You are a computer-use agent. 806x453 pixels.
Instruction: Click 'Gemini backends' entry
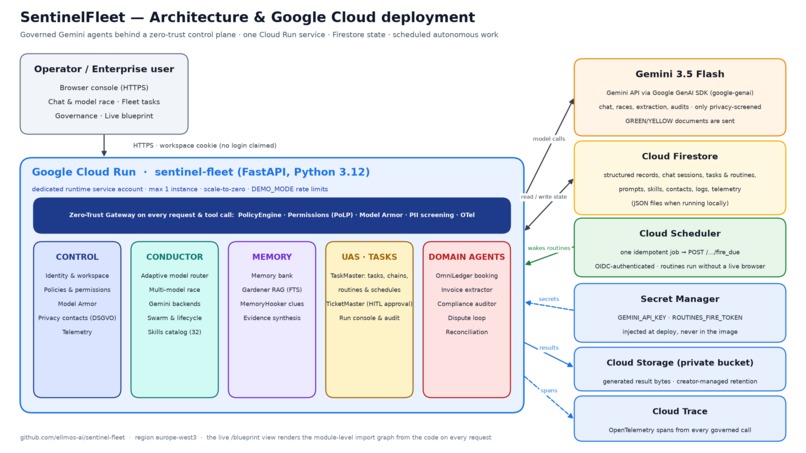click(x=174, y=304)
